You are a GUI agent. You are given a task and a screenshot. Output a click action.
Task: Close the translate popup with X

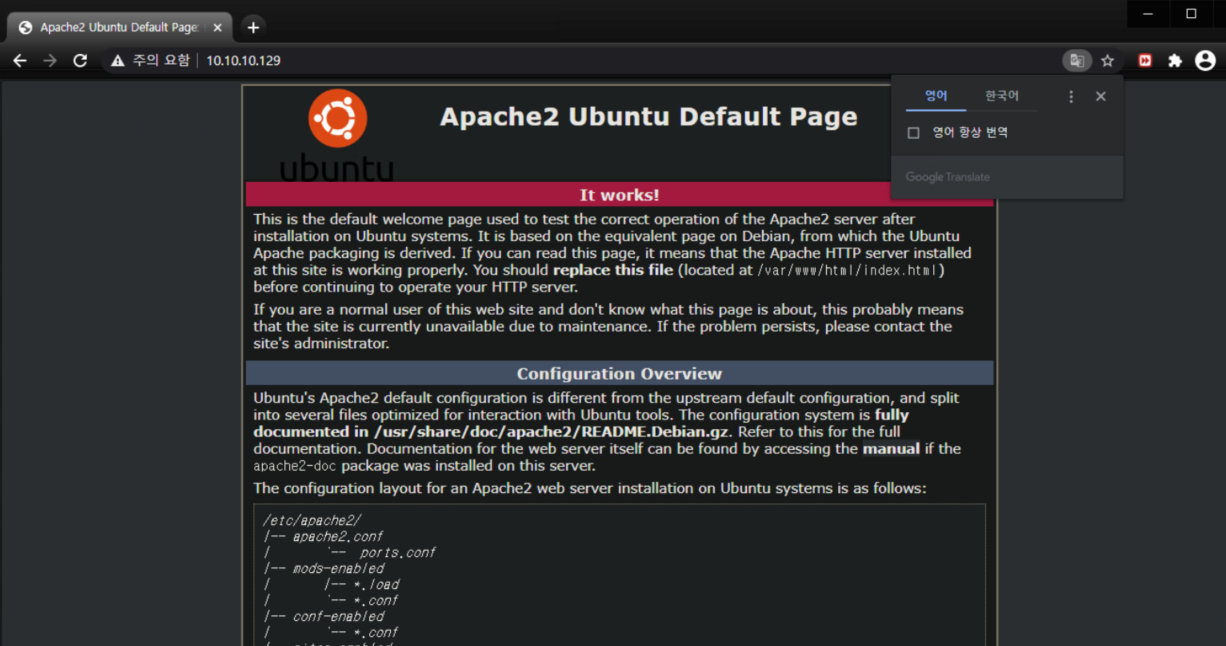click(x=1101, y=97)
